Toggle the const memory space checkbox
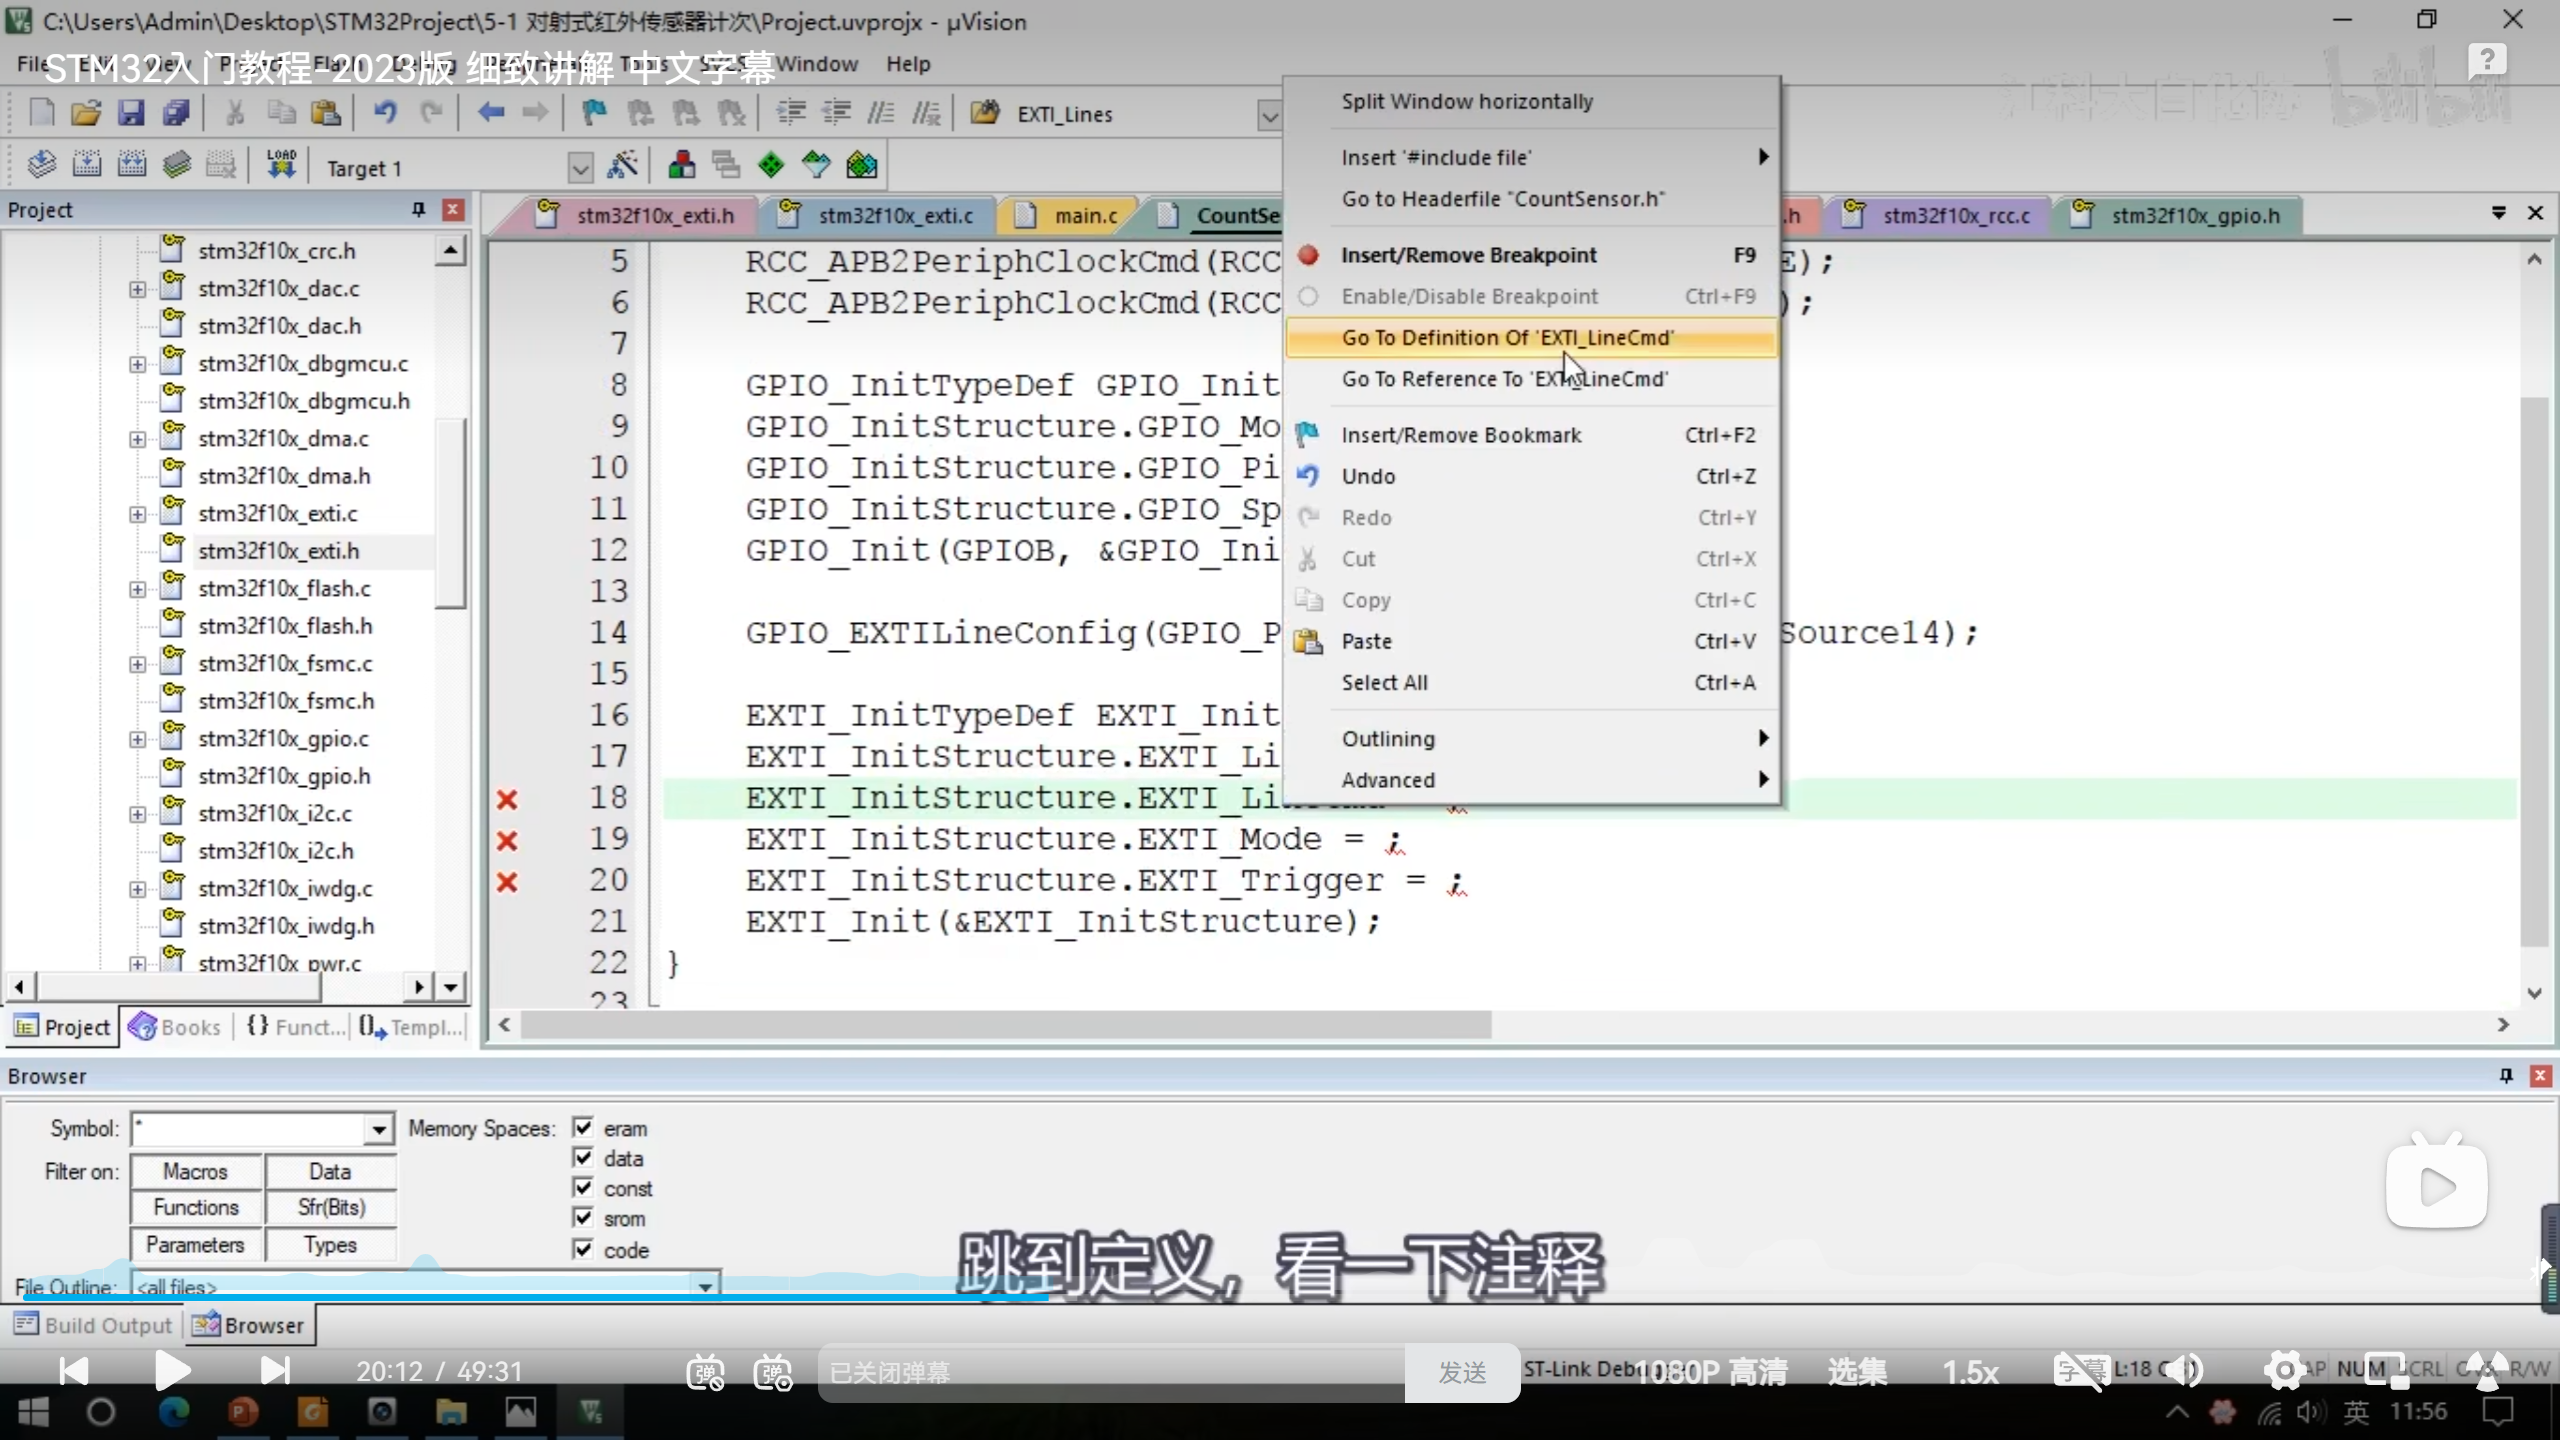 click(x=584, y=1188)
